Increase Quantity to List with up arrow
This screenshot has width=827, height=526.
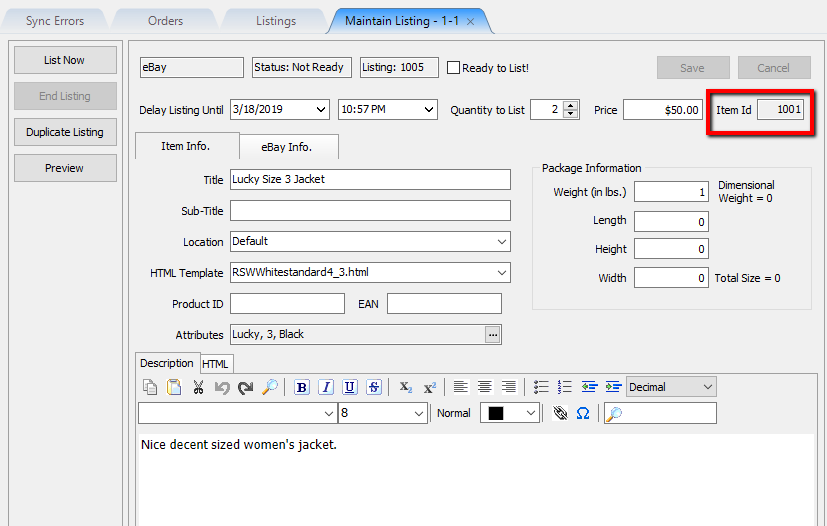tap(570, 106)
